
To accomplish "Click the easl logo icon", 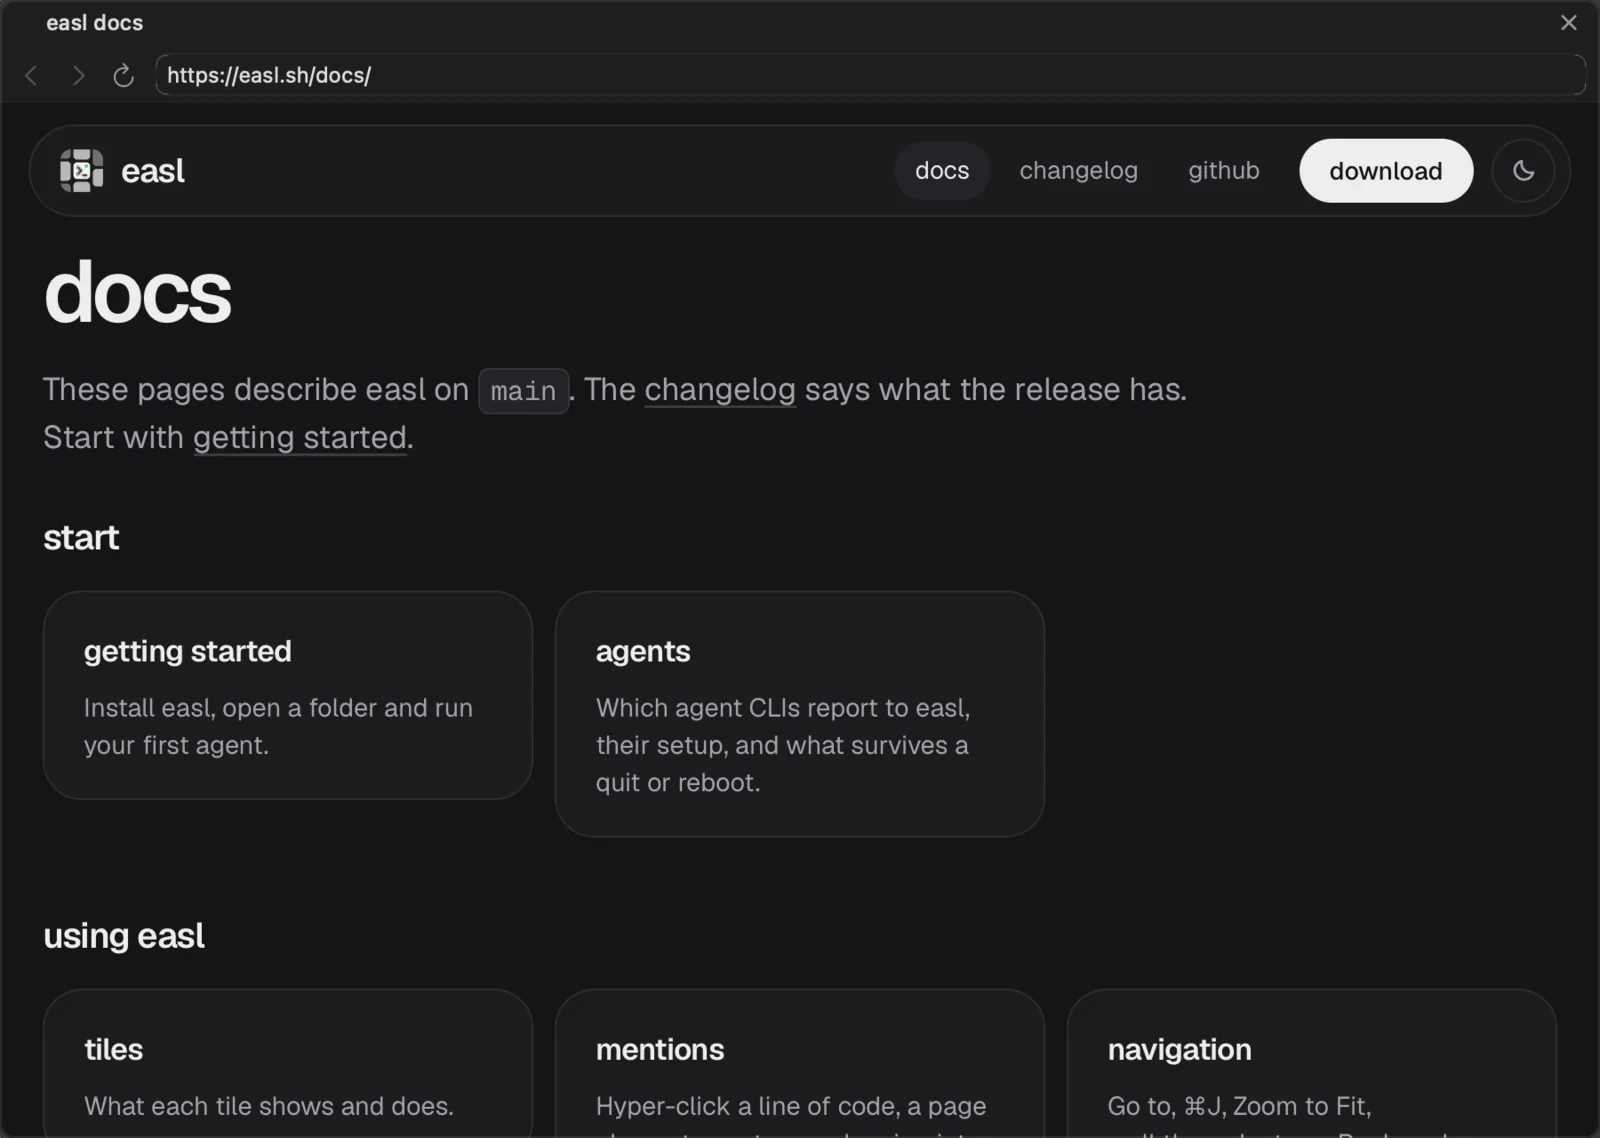I will click(x=81, y=171).
